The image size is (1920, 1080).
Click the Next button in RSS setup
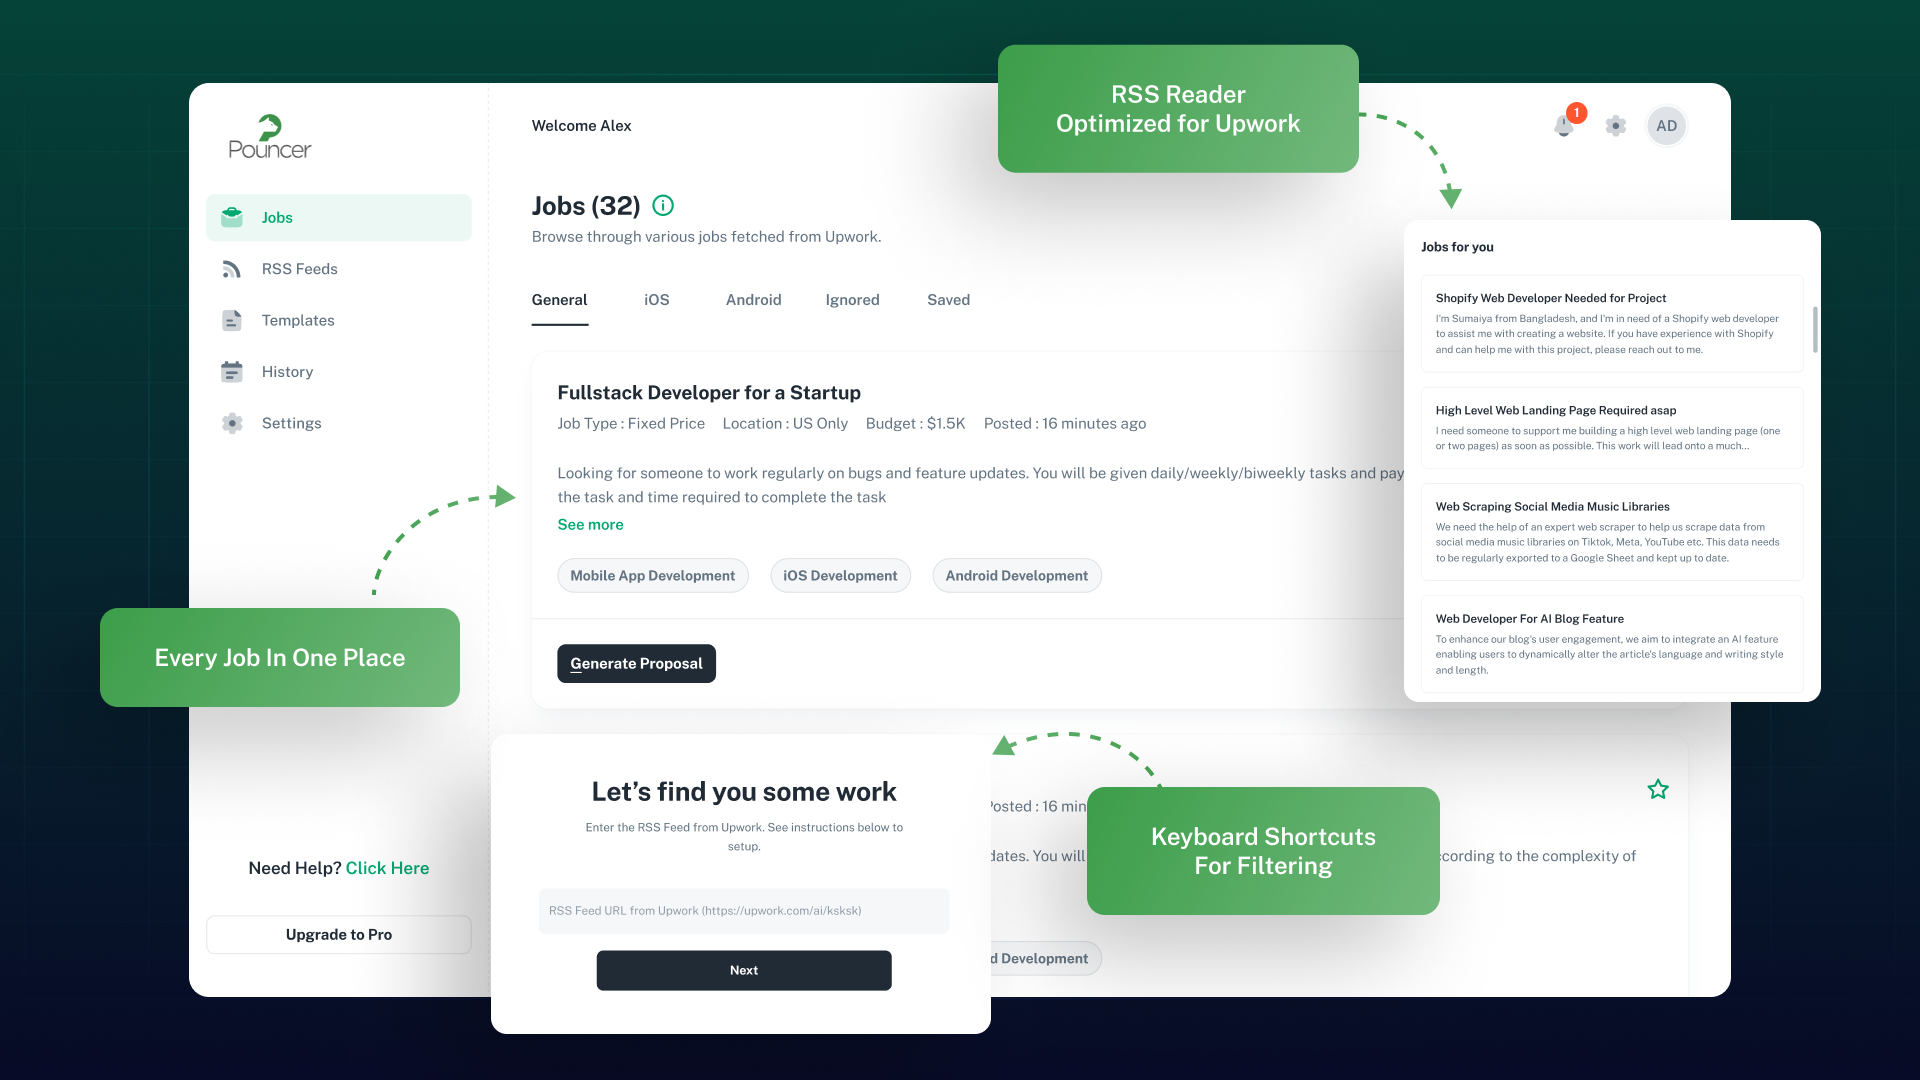click(744, 969)
